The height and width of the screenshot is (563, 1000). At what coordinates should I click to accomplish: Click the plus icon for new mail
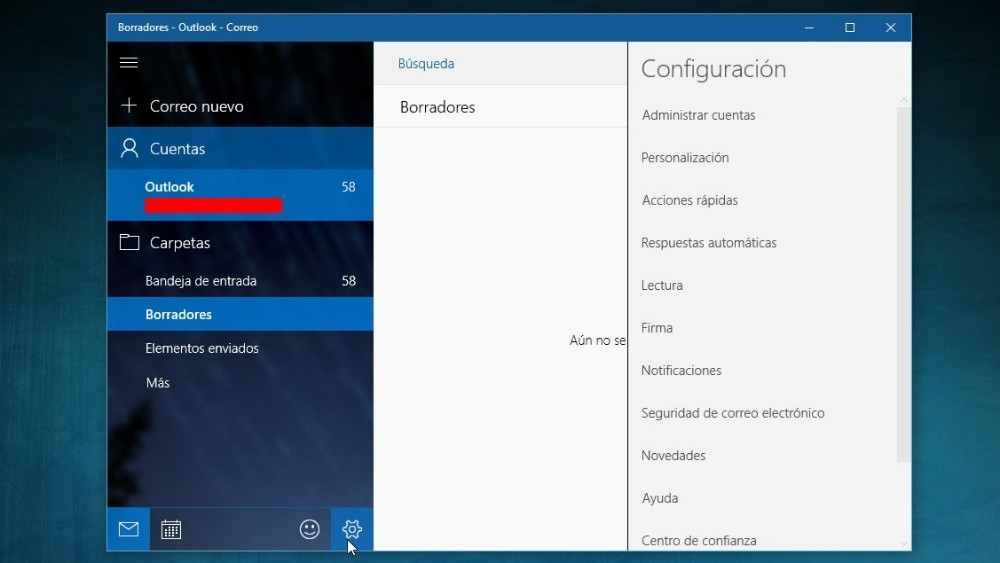[x=129, y=105]
